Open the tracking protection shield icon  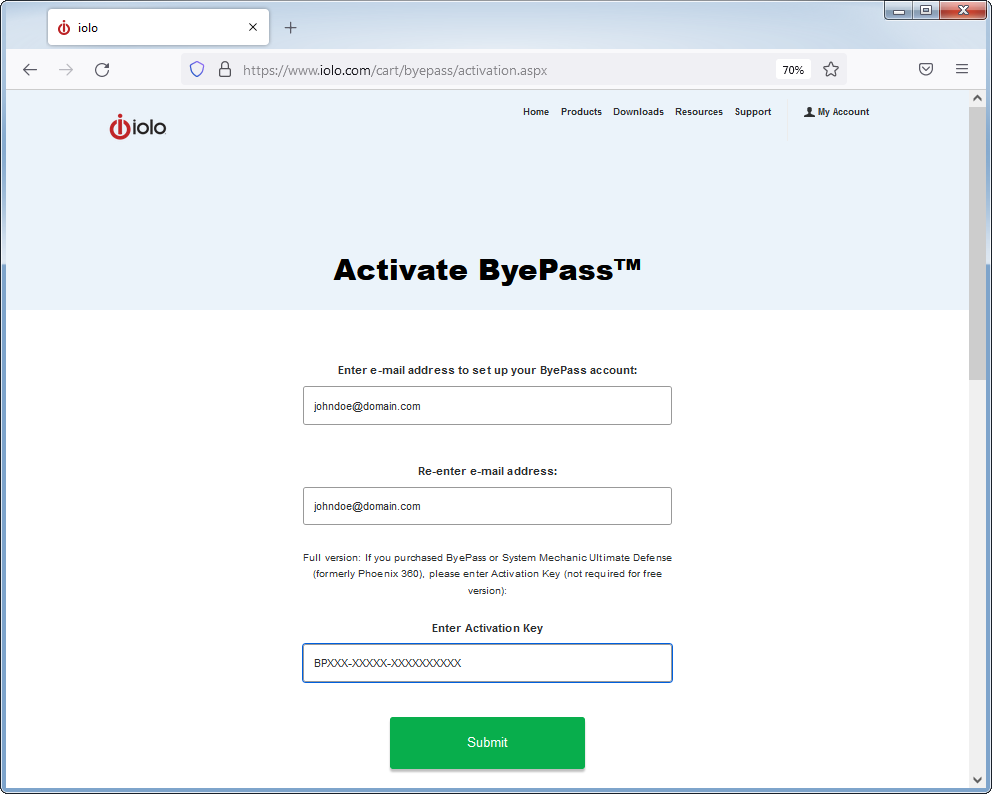(197, 70)
